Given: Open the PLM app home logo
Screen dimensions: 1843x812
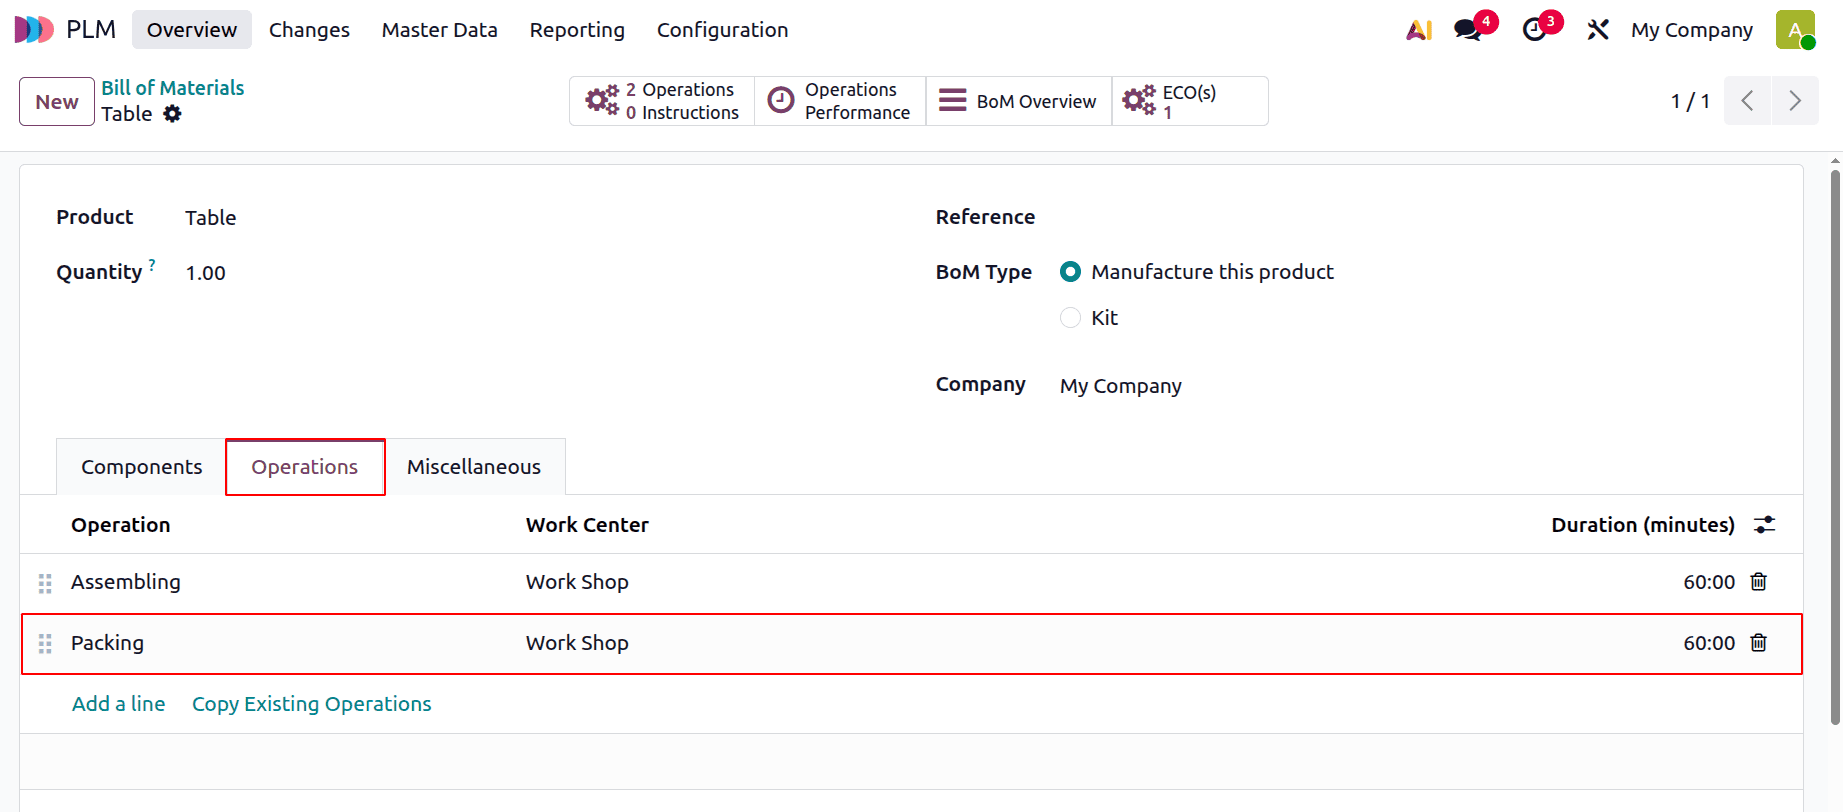Looking at the screenshot, I should (x=34, y=30).
